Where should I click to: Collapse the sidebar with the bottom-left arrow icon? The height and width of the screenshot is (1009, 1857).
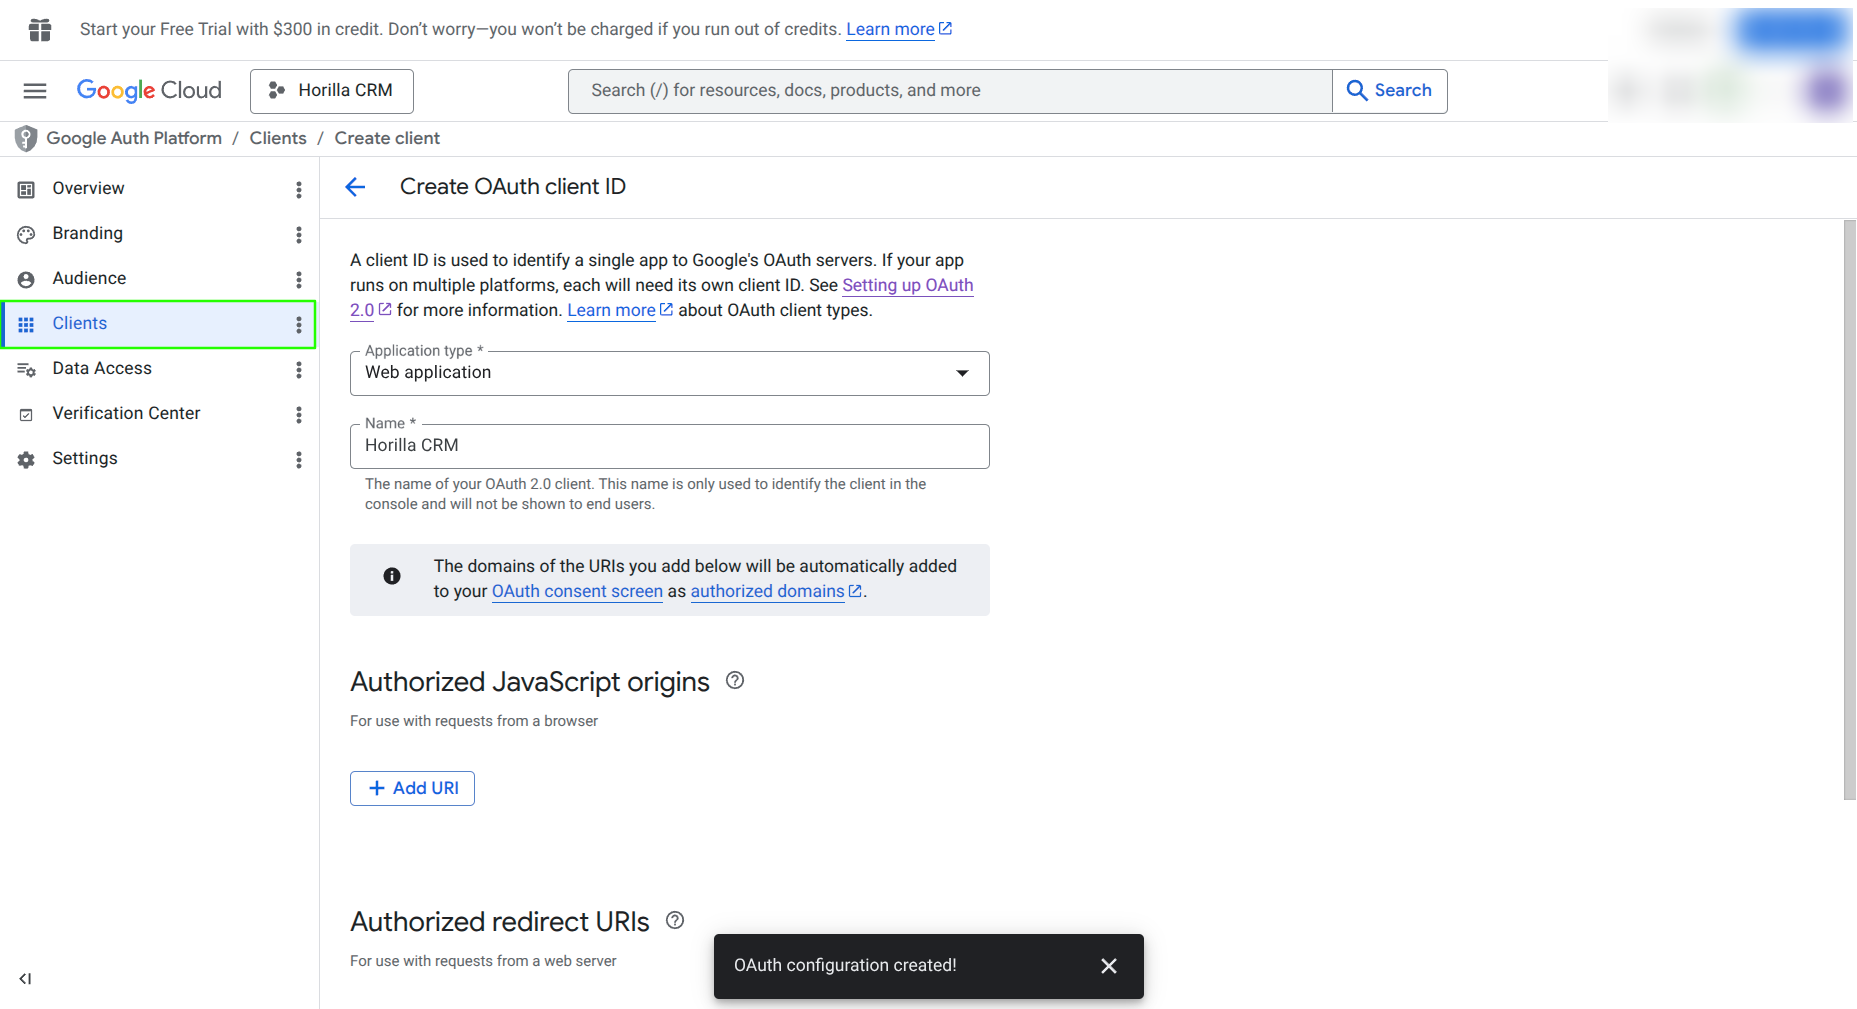26,979
